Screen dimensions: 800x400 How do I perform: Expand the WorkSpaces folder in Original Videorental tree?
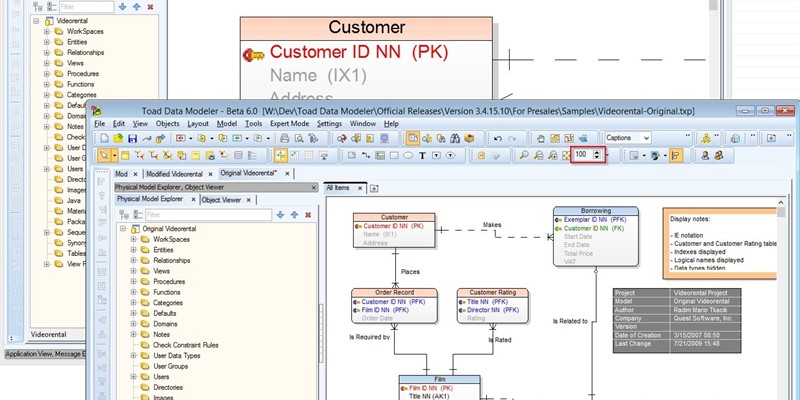tap(134, 239)
